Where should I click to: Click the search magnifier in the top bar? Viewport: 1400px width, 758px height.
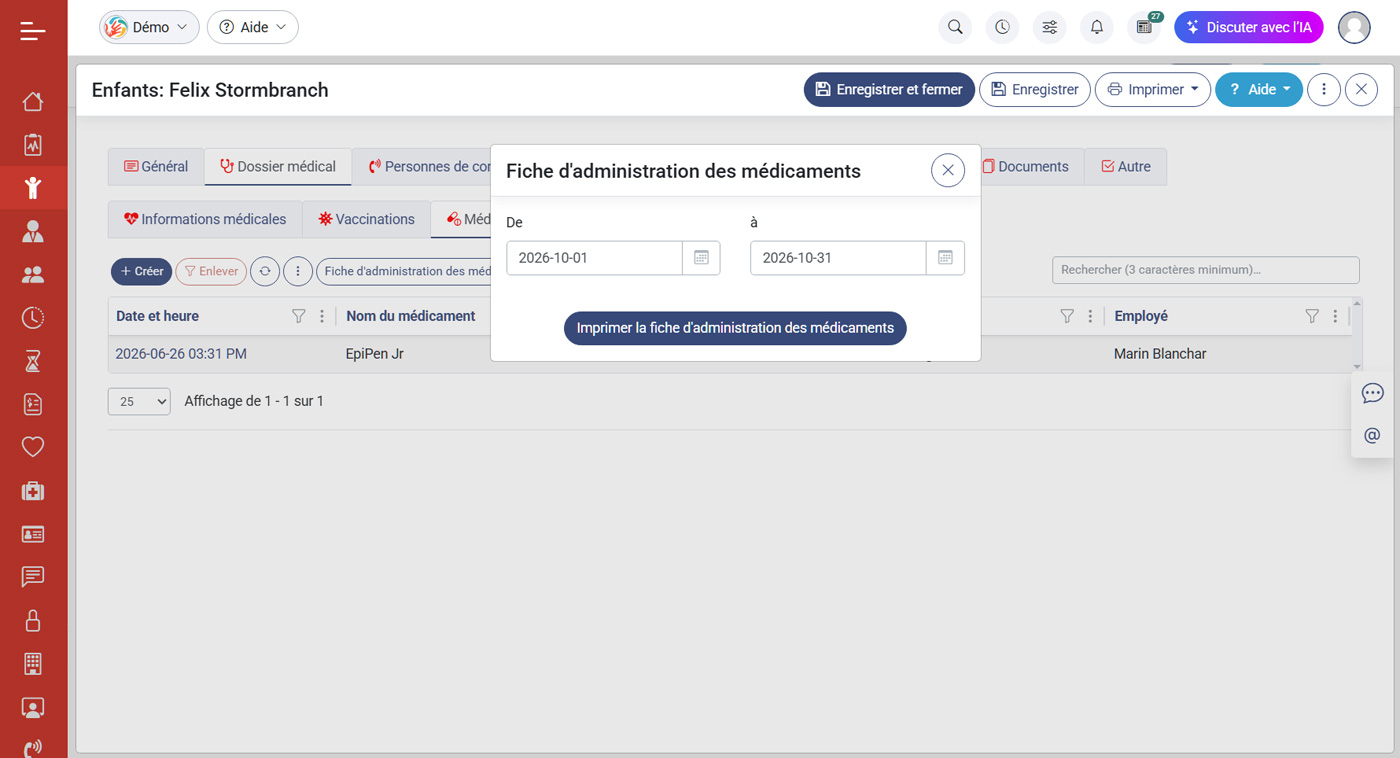[x=955, y=28]
